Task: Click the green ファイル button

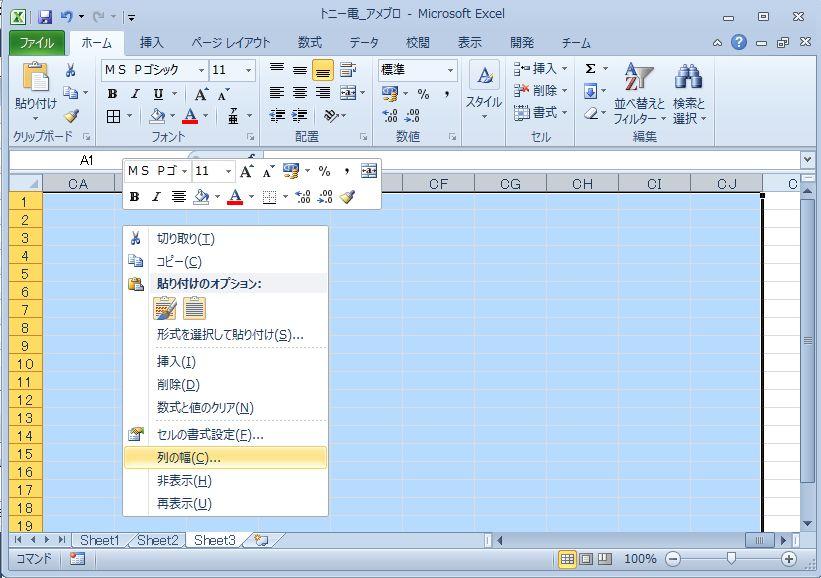Action: [x=37, y=43]
